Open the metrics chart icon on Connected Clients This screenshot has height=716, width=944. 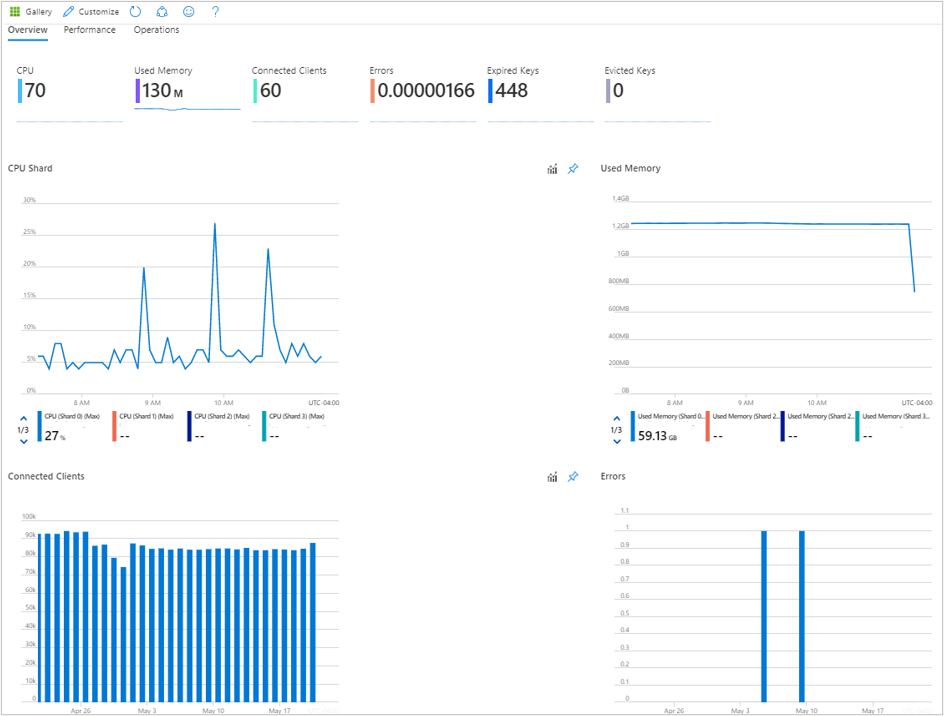click(x=551, y=477)
